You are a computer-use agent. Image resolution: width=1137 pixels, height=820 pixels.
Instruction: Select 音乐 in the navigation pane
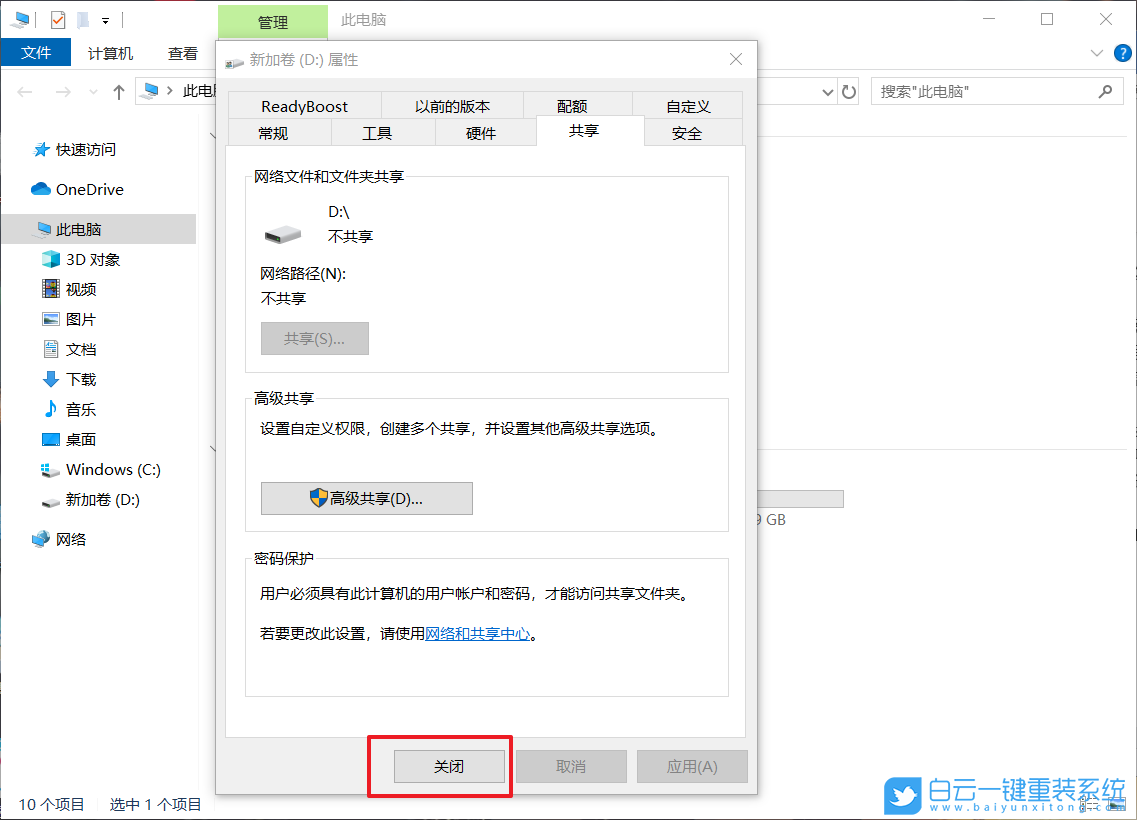(79, 409)
